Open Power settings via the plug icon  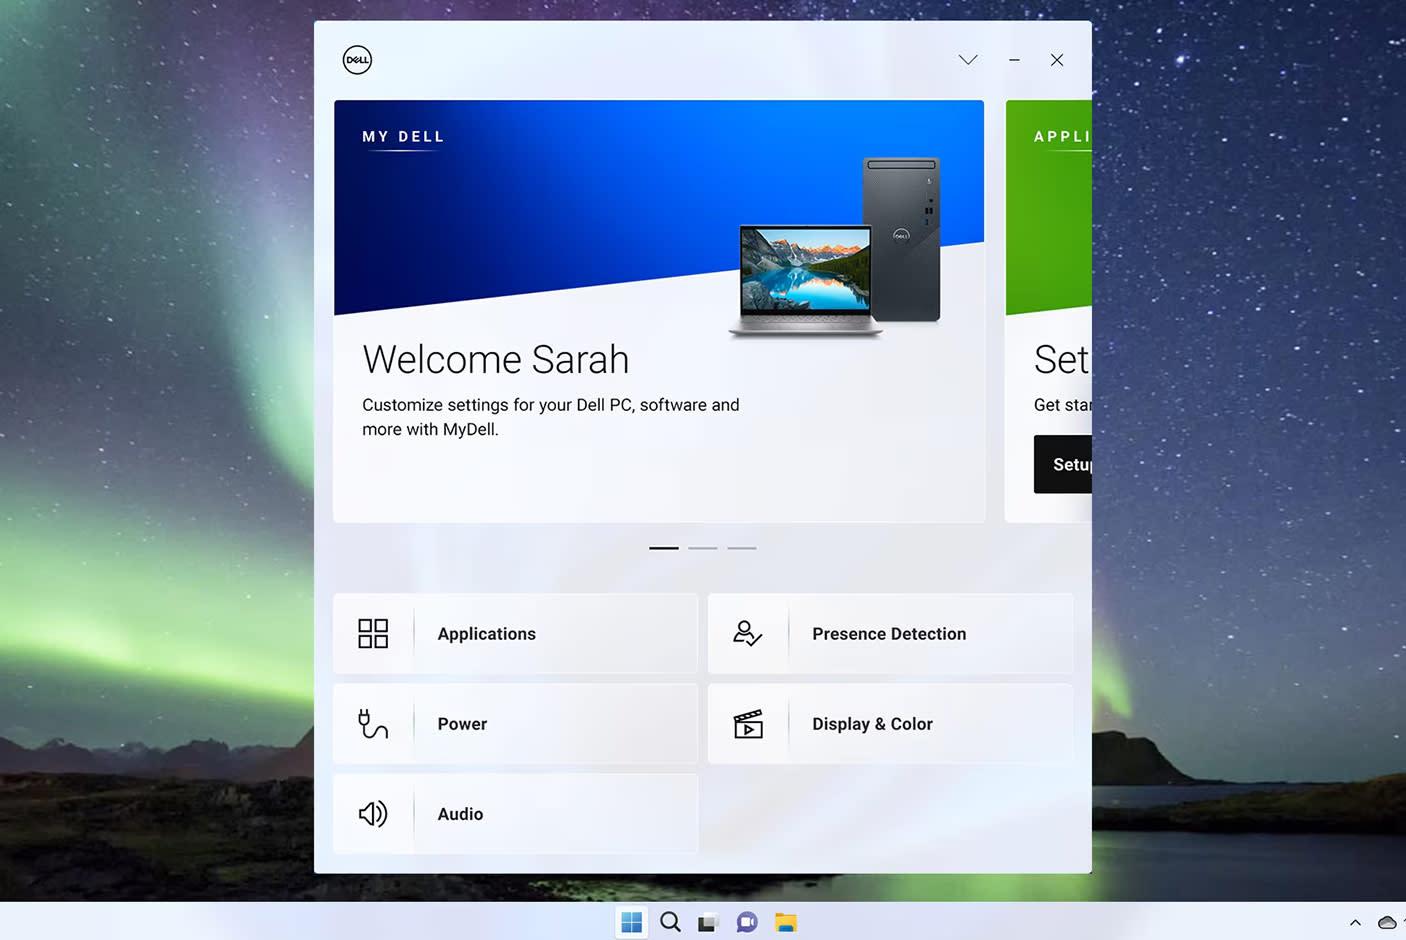point(373,723)
